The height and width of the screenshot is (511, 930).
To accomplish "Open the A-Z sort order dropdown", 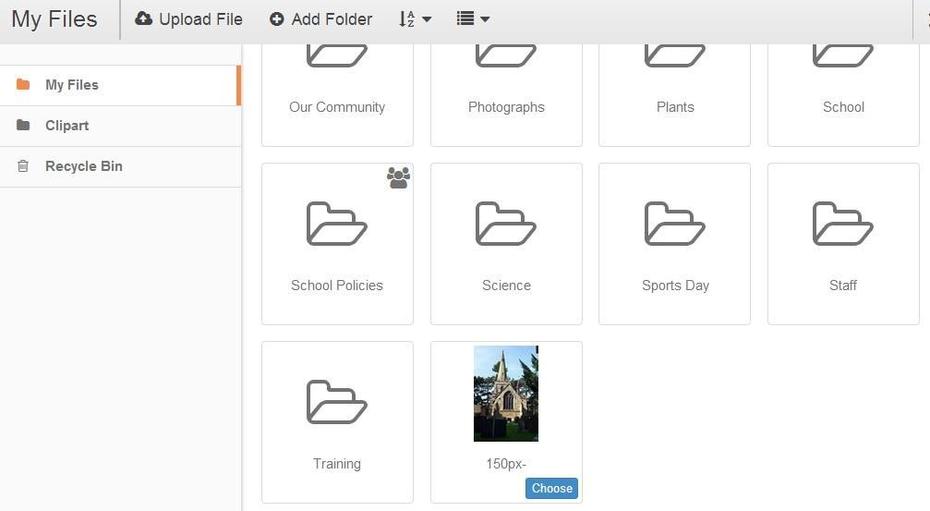I will click(415, 19).
